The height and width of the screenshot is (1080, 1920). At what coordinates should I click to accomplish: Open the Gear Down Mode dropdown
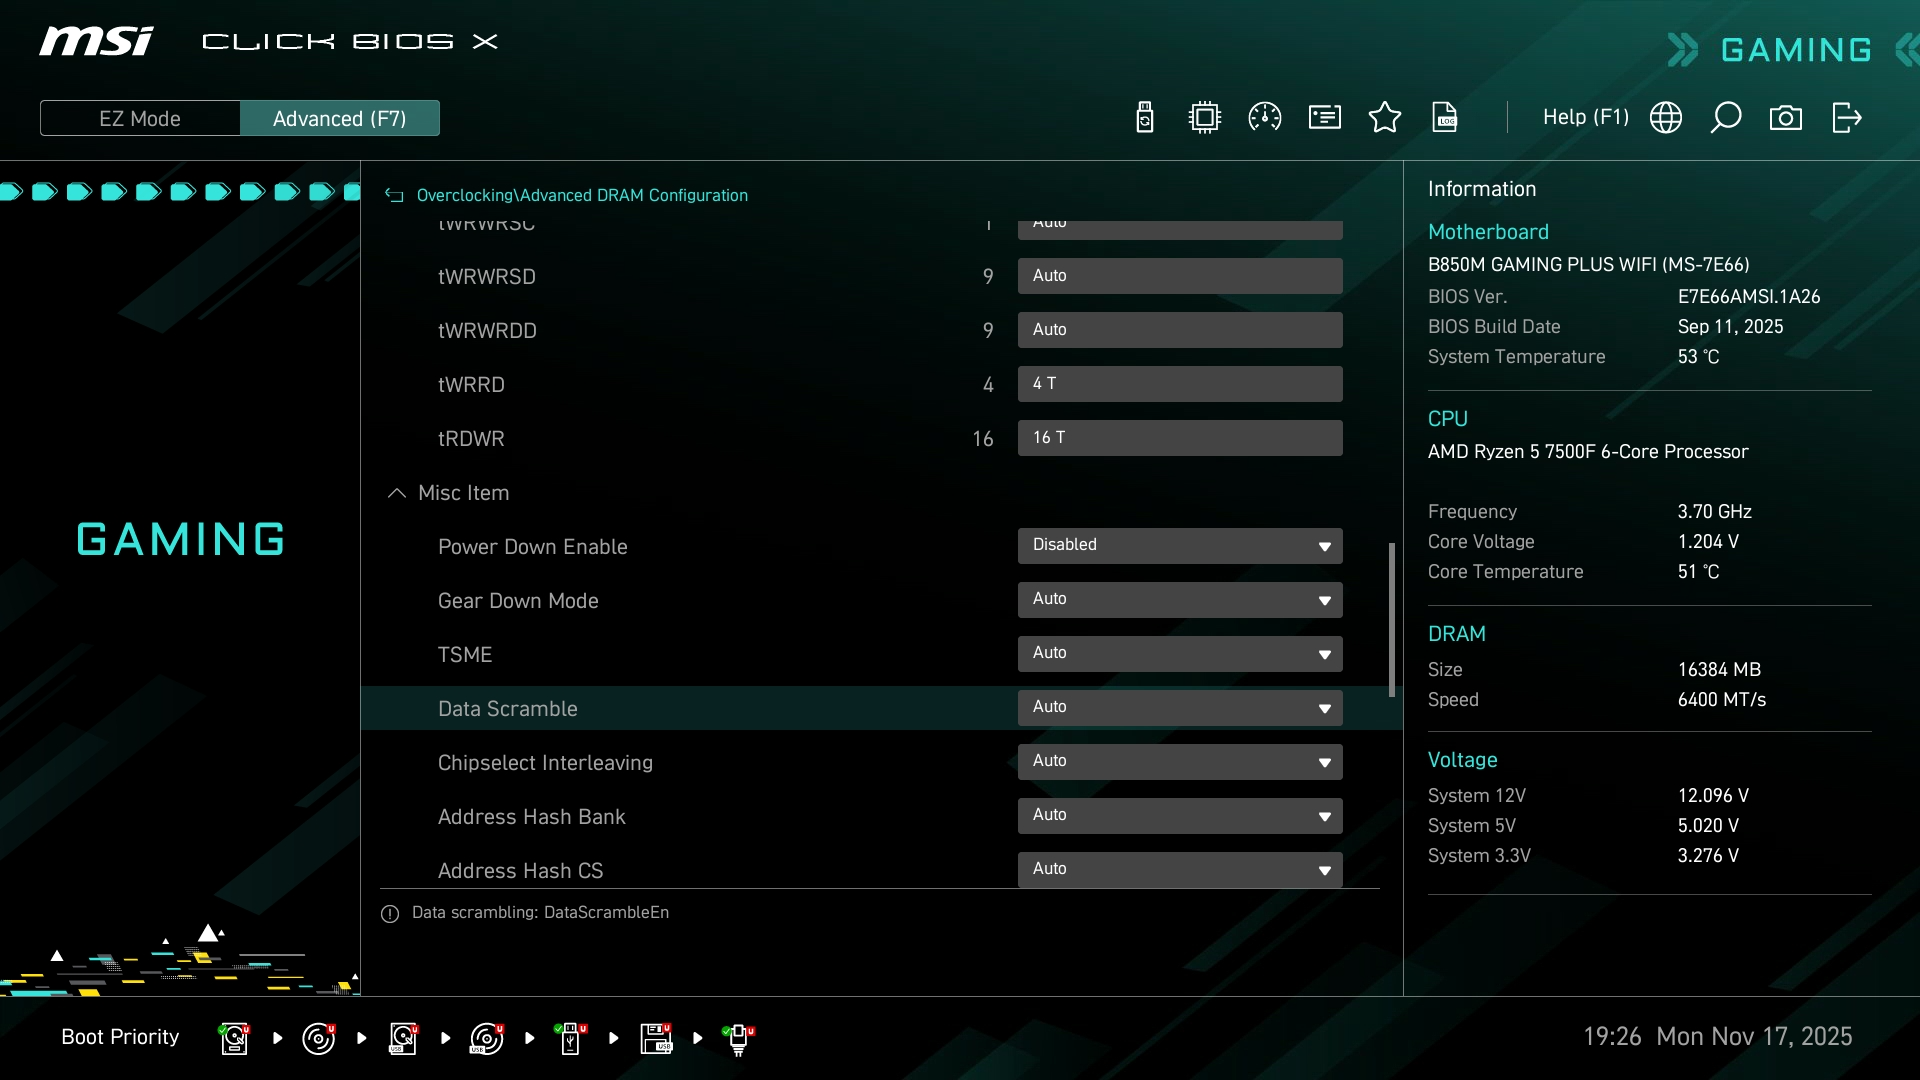(1180, 600)
